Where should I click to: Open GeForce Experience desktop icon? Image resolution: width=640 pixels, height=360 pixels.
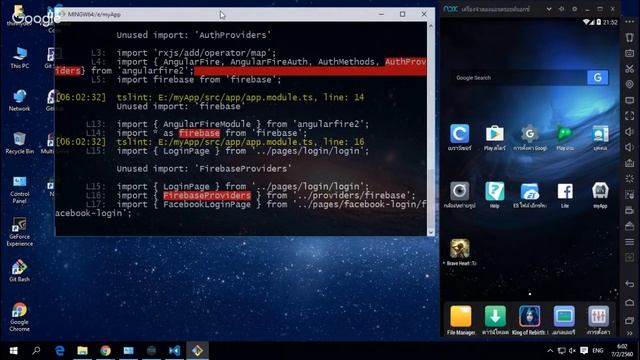[20, 232]
